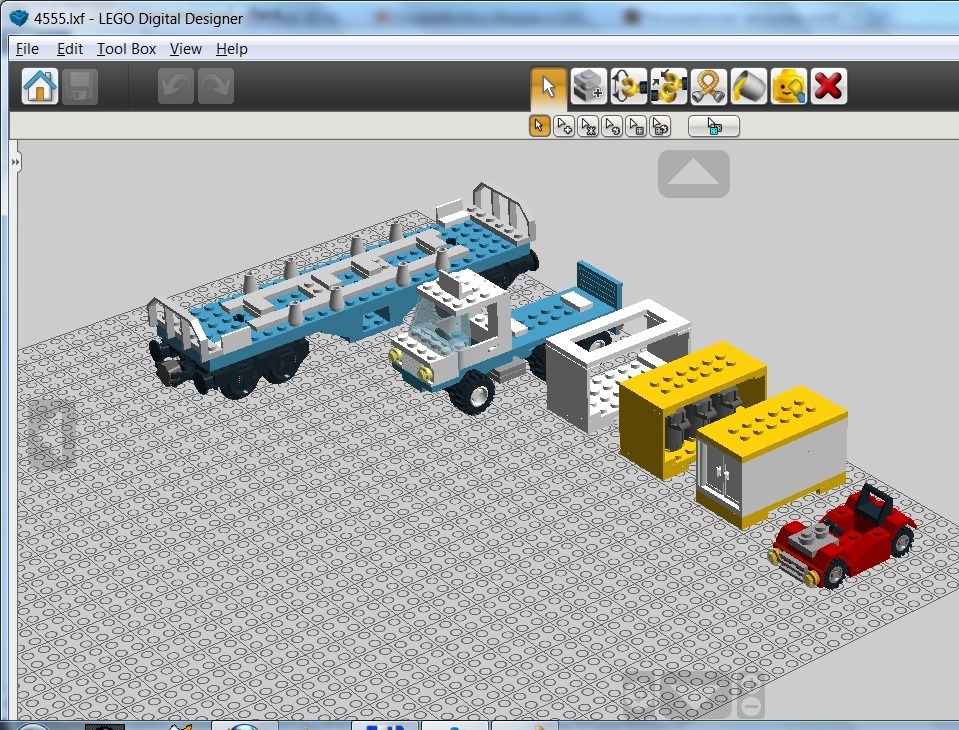Rotate camera up with top arrow
Image resolution: width=959 pixels, height=730 pixels.
point(694,174)
